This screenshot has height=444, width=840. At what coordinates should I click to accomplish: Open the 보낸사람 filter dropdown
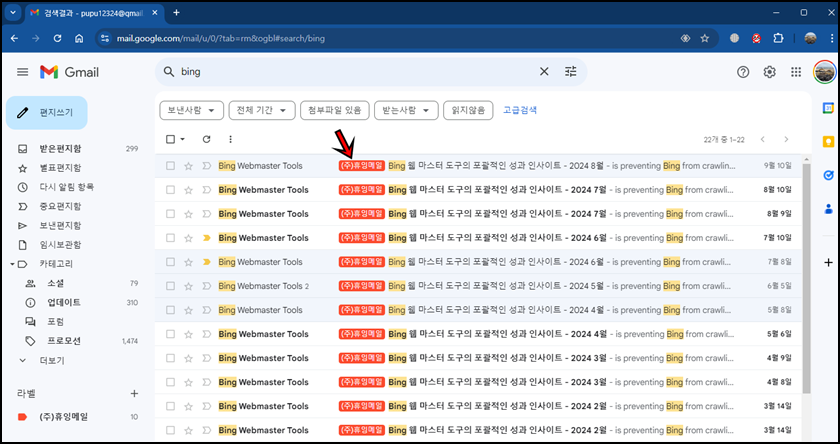191,110
